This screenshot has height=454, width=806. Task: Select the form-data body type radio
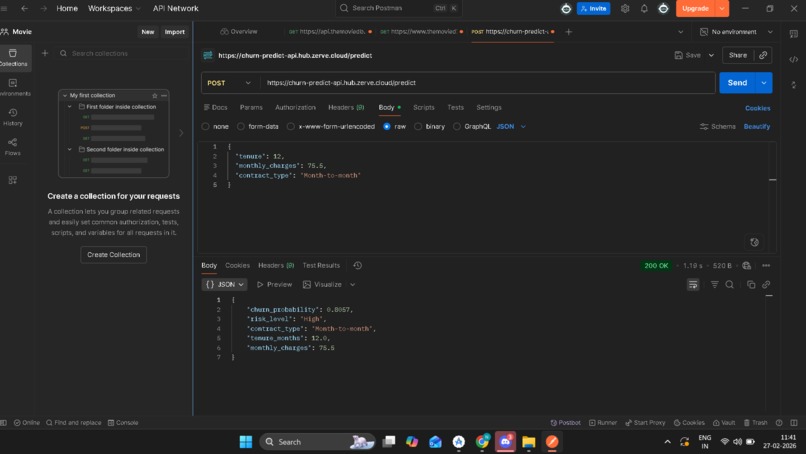[241, 126]
